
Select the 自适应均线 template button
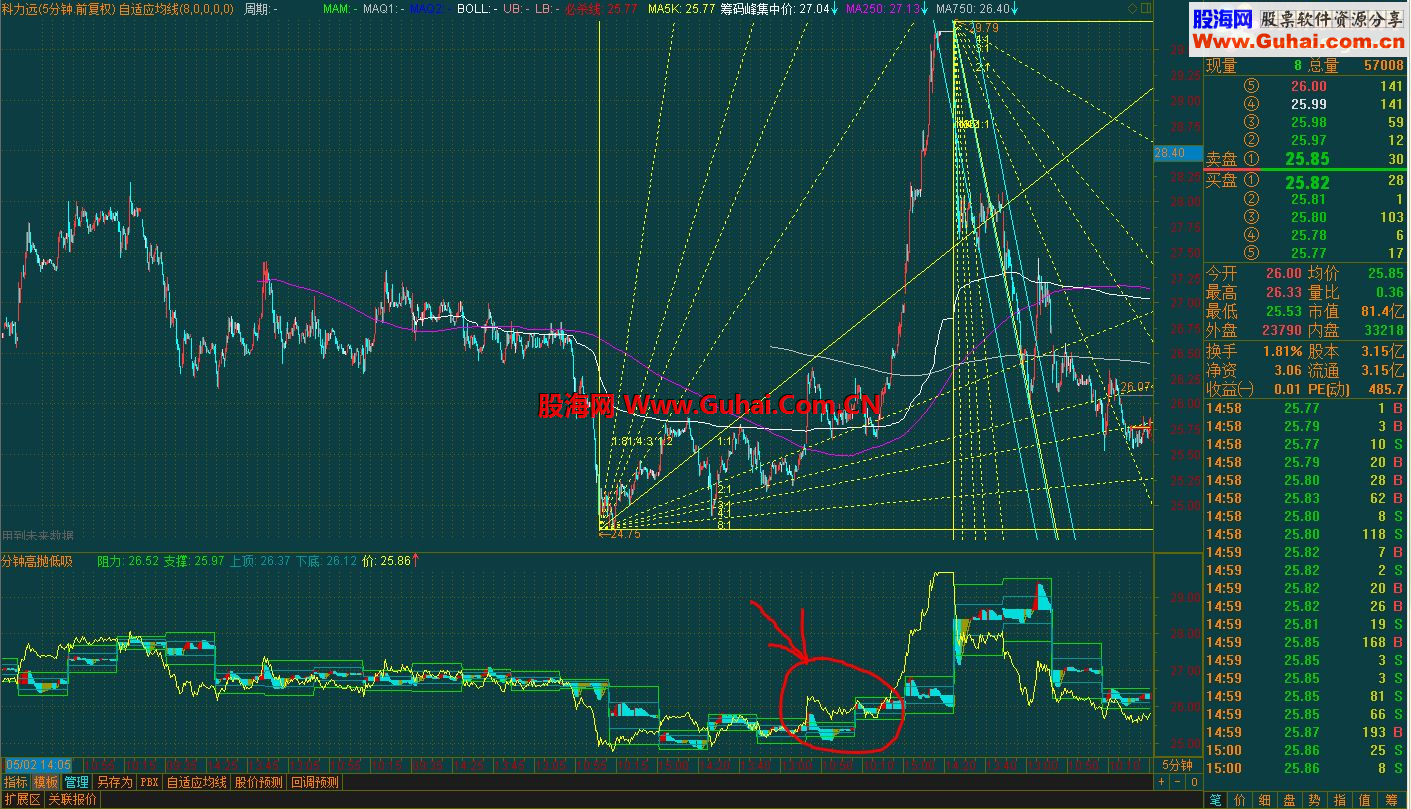[197, 782]
